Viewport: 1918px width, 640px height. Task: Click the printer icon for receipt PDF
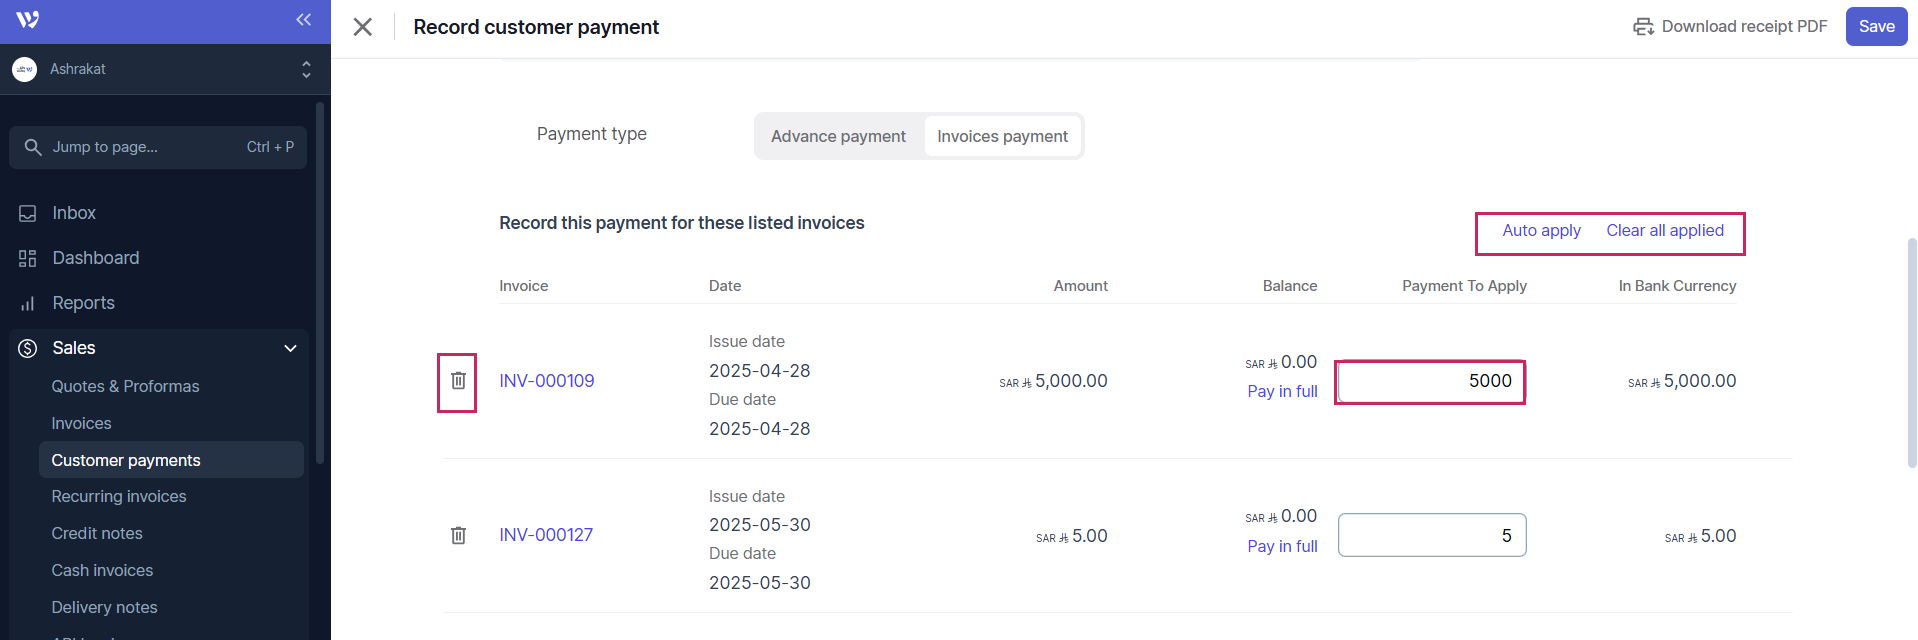[x=1643, y=27]
